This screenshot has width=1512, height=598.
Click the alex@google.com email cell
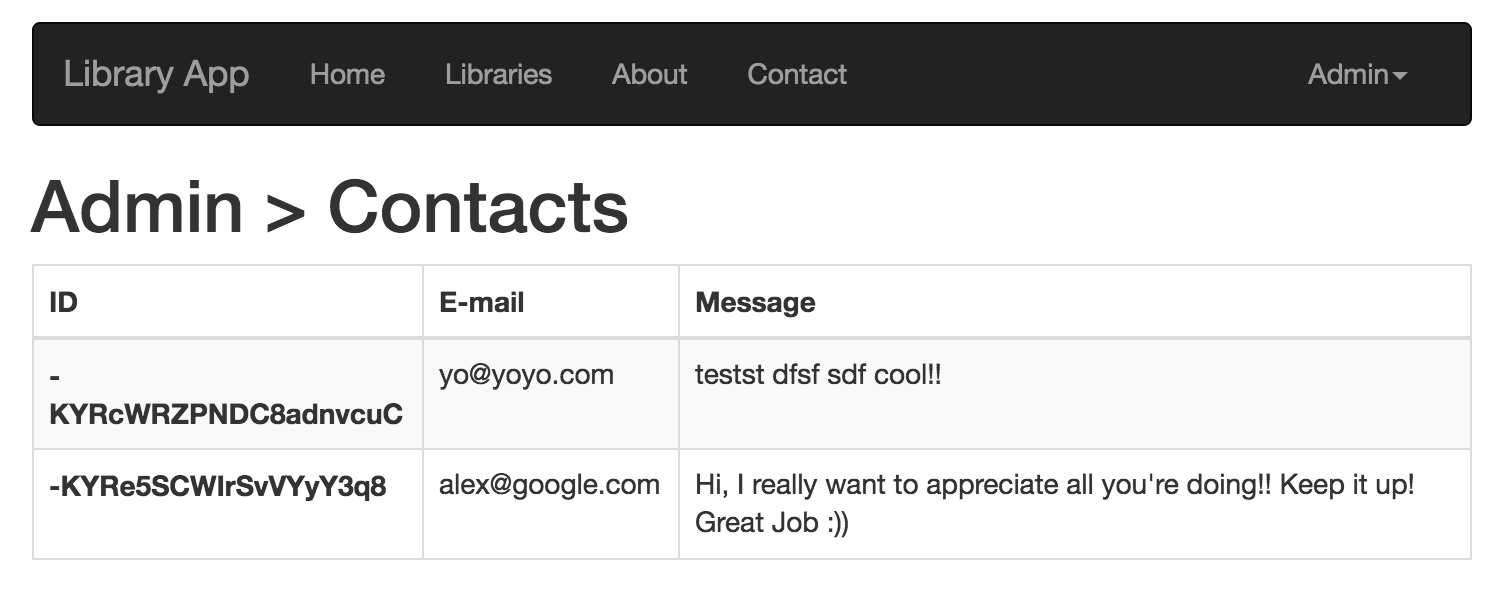[549, 485]
